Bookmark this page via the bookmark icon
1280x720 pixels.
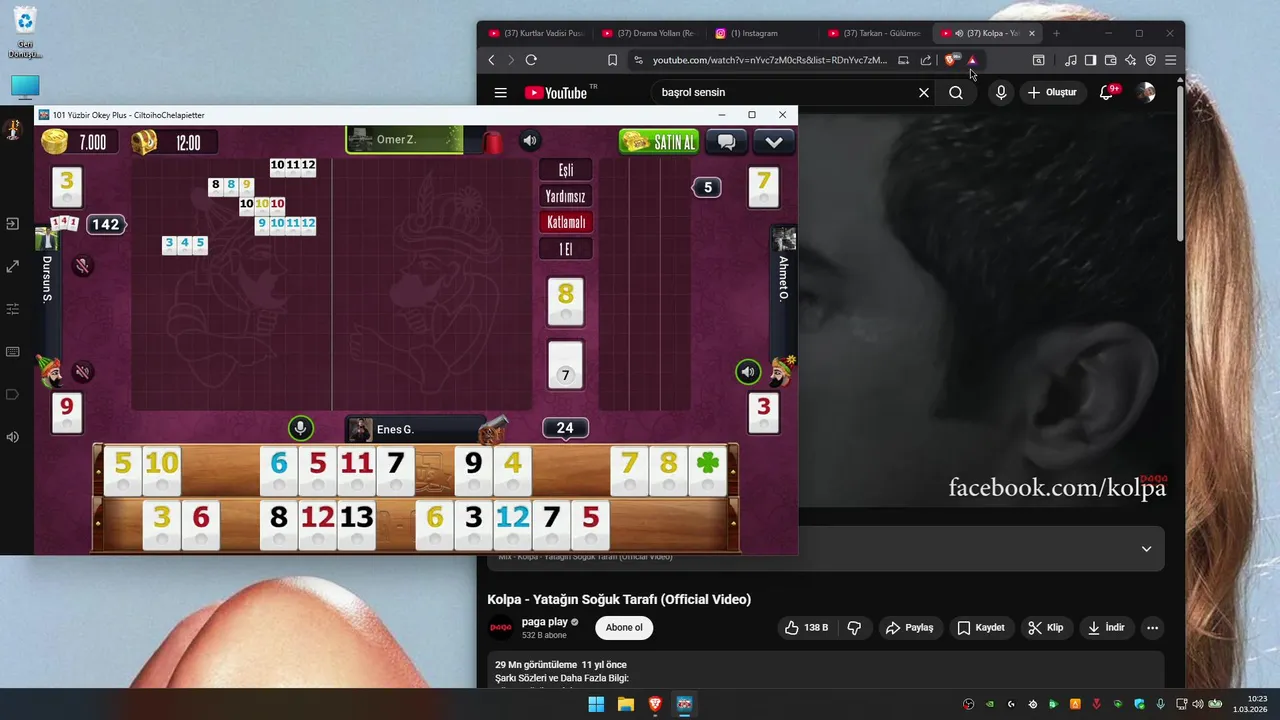(x=613, y=60)
